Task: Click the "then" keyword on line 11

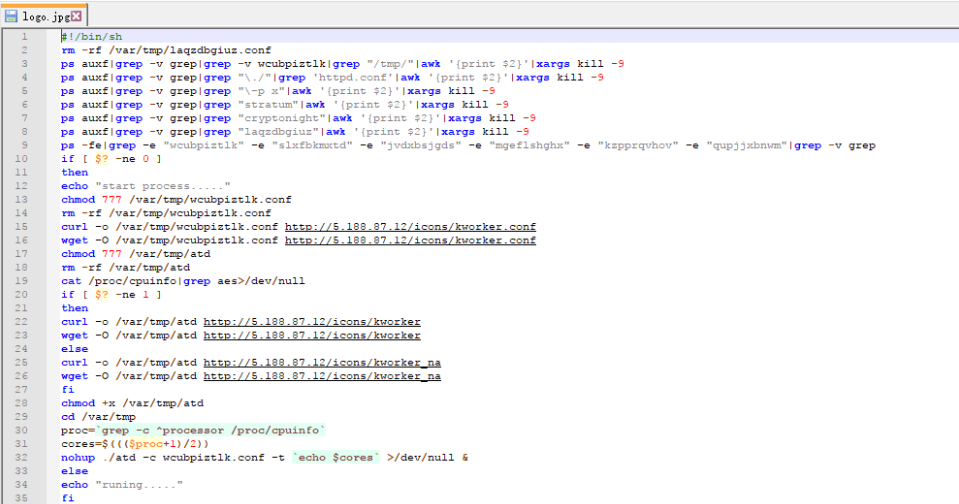Action: [x=75, y=172]
